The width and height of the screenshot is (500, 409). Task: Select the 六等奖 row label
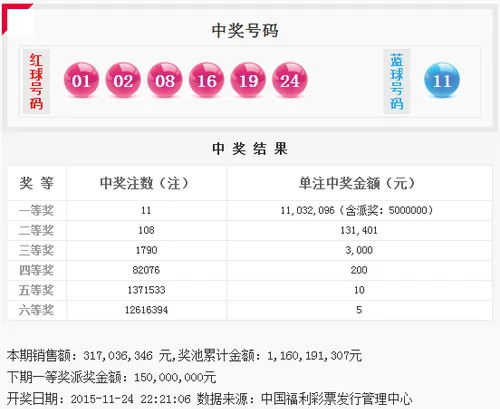point(36,310)
